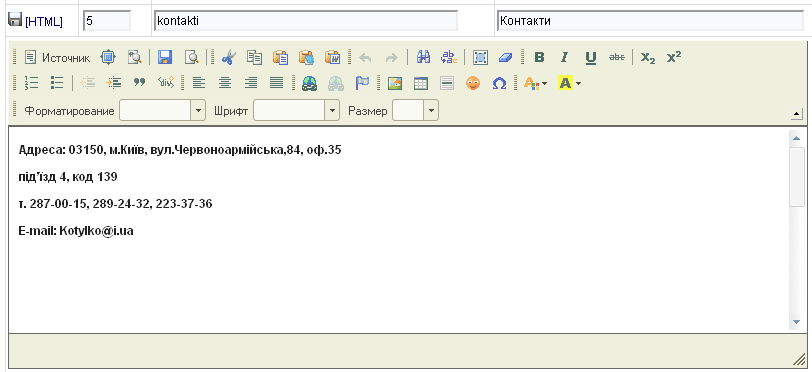Click the line starting with Адреса
The height and width of the screenshot is (372, 812).
[x=180, y=150]
